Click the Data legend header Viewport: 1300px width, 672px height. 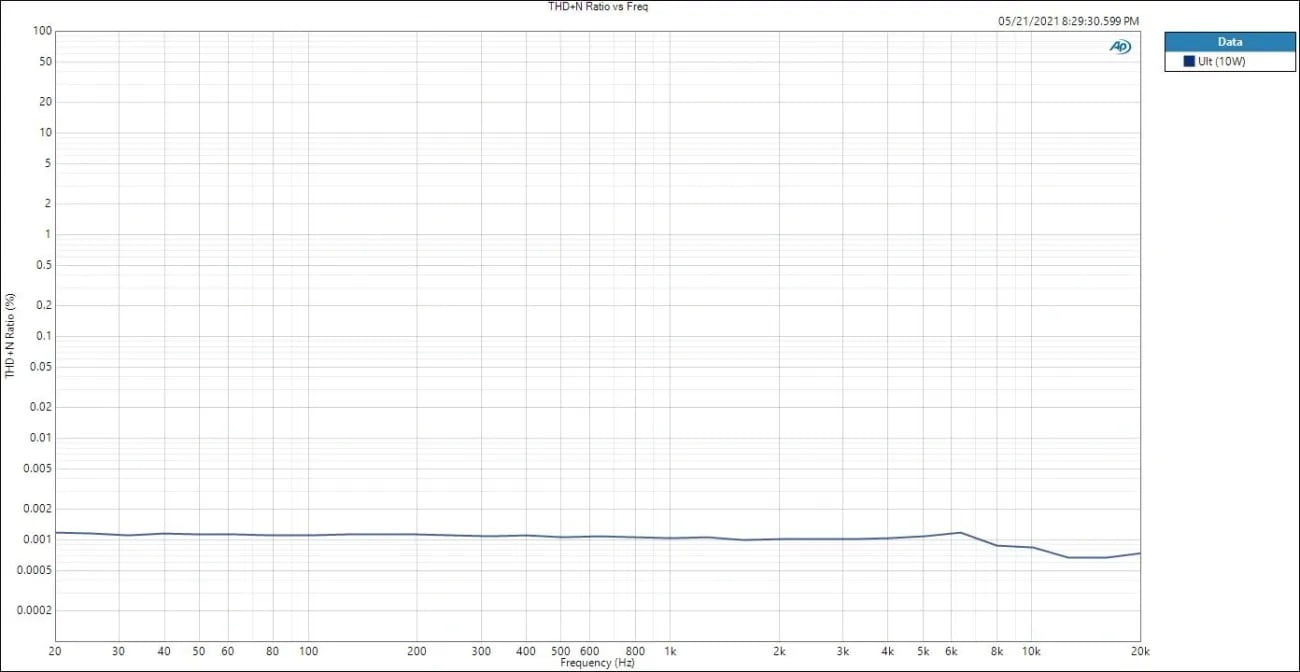1229,42
